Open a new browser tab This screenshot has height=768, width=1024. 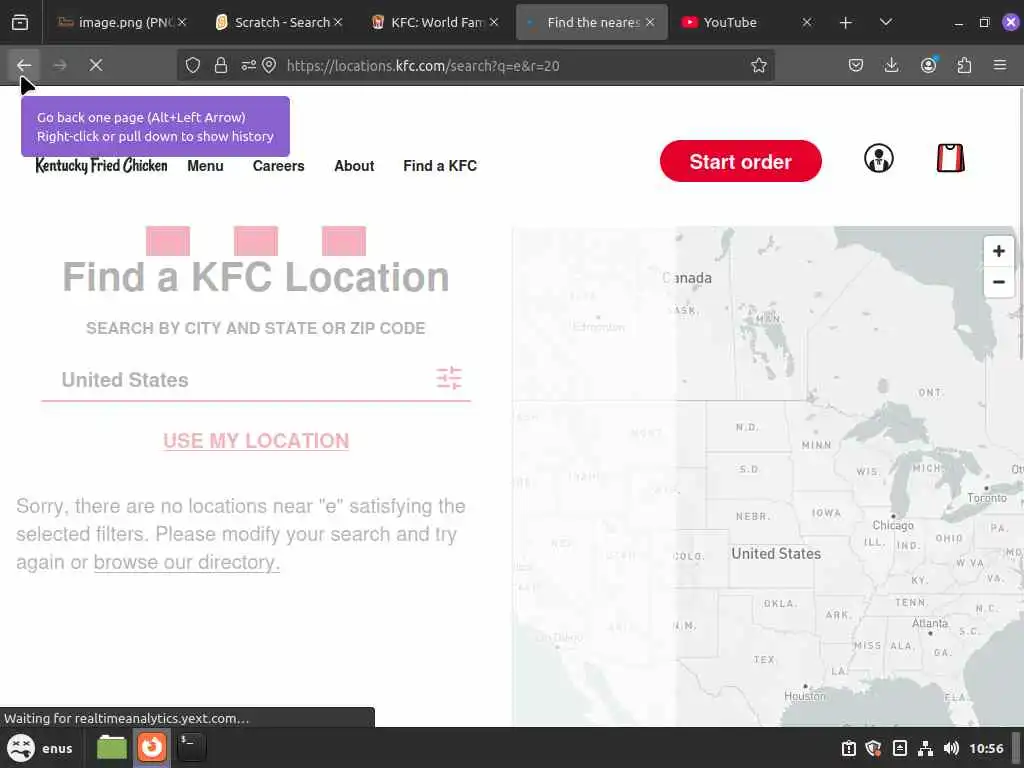845,23
